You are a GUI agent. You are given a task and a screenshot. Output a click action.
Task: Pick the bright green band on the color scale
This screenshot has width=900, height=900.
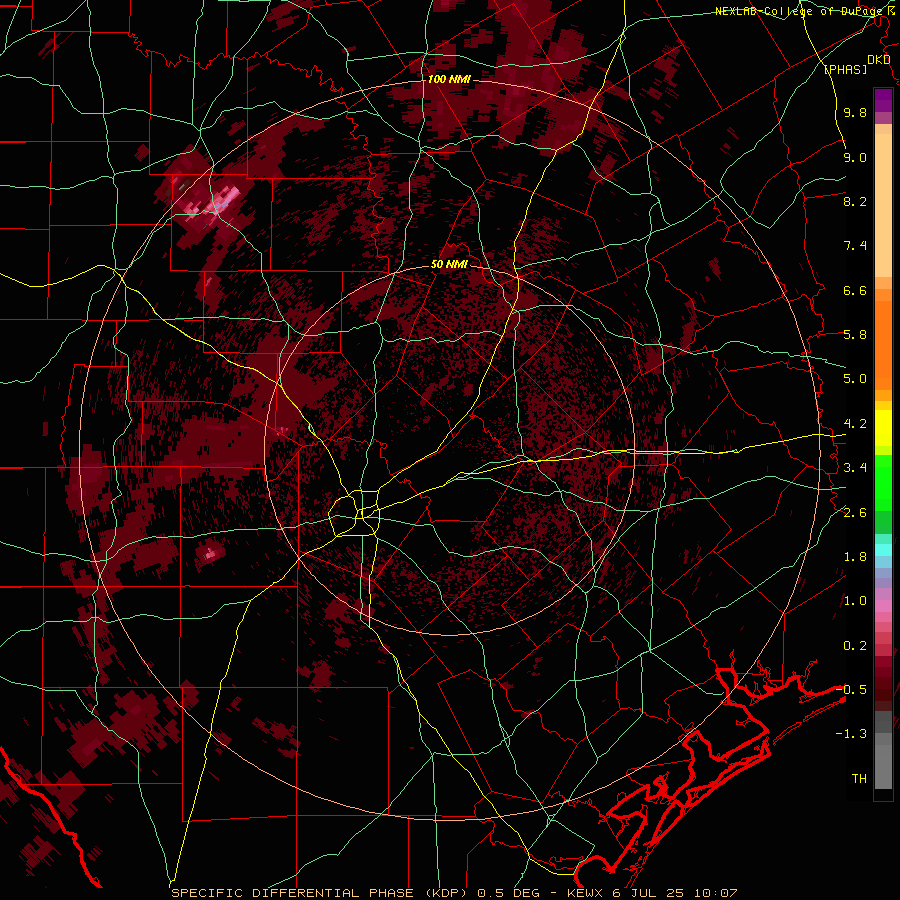[x=883, y=482]
